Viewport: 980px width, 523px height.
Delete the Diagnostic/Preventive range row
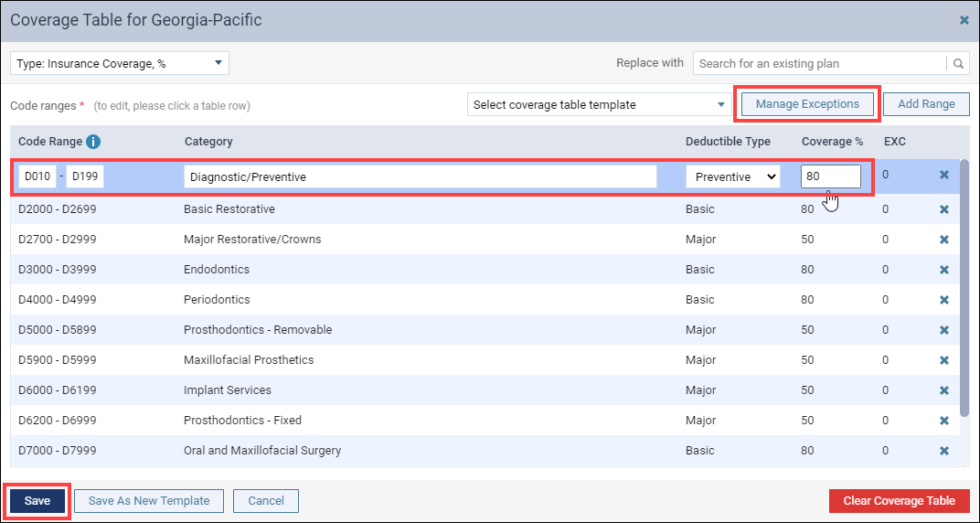[943, 176]
